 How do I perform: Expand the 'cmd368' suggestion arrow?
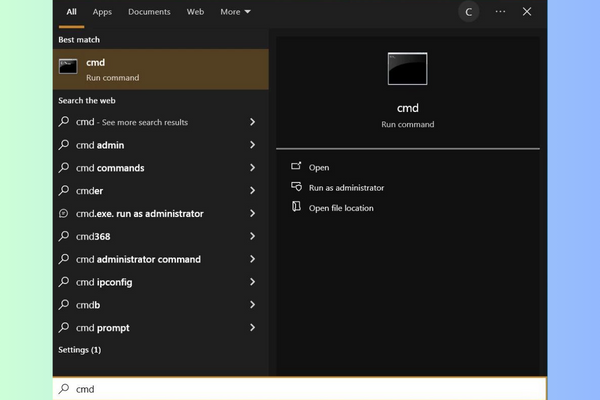click(252, 236)
